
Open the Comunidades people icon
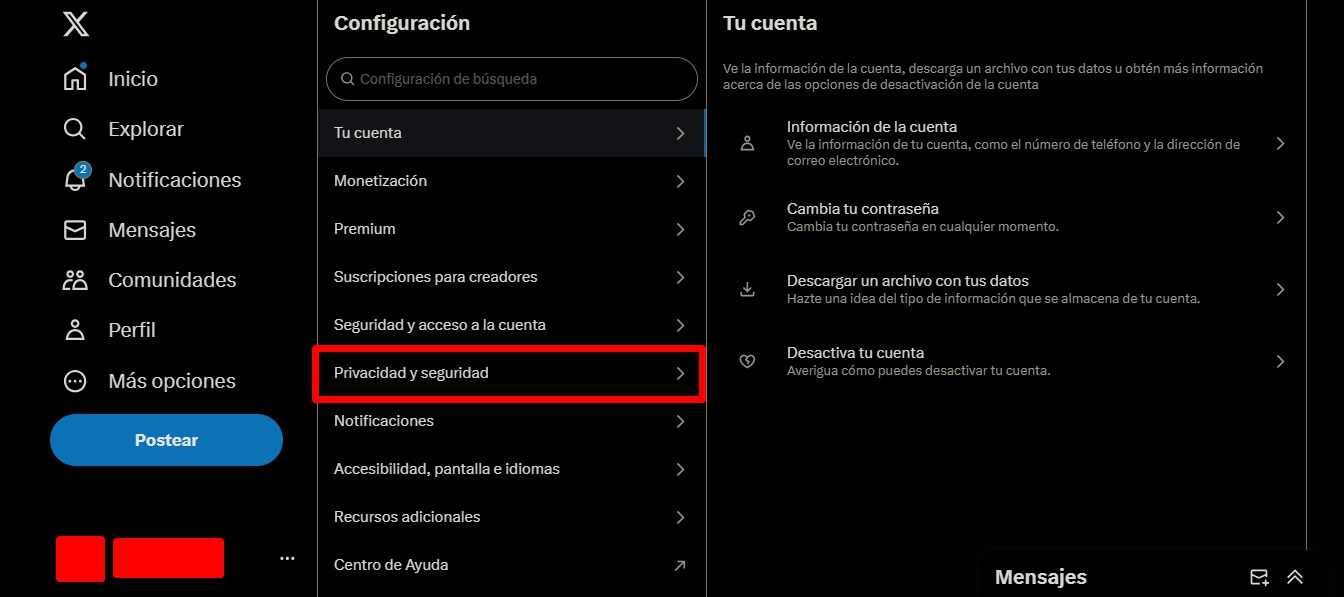point(75,280)
